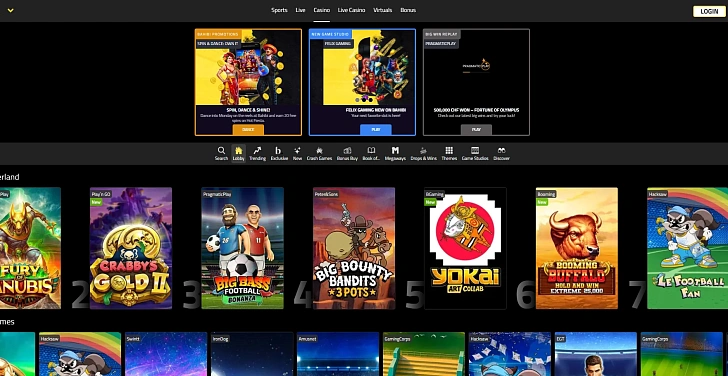Open the Live Casino tab
Image resolution: width=728 pixels, height=376 pixels.
(351, 10)
